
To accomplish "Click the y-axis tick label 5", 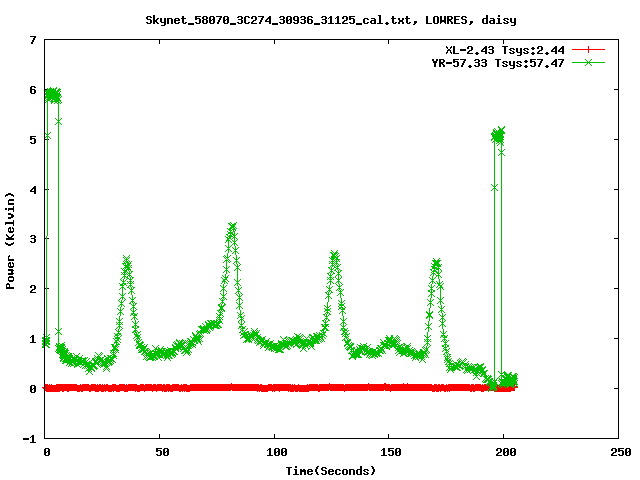I will point(33,140).
